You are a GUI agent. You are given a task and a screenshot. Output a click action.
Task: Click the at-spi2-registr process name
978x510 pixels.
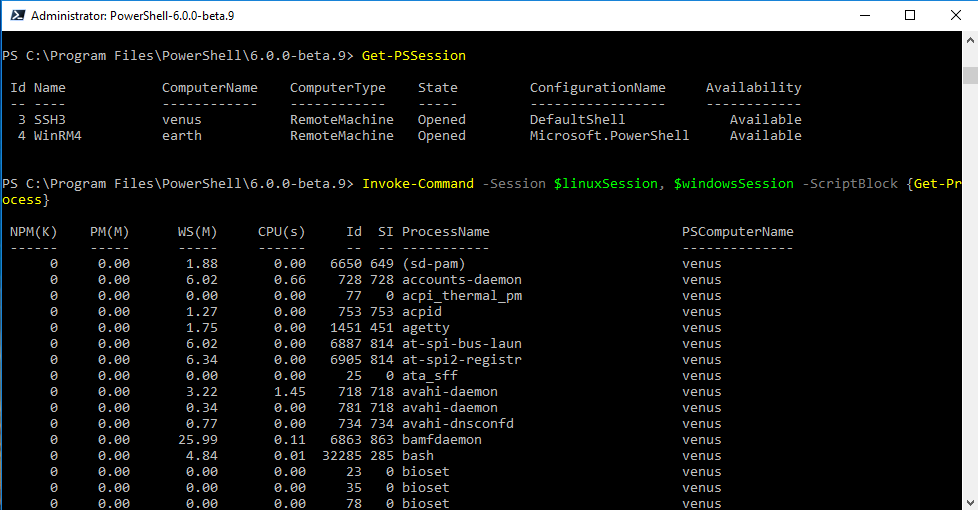(462, 360)
